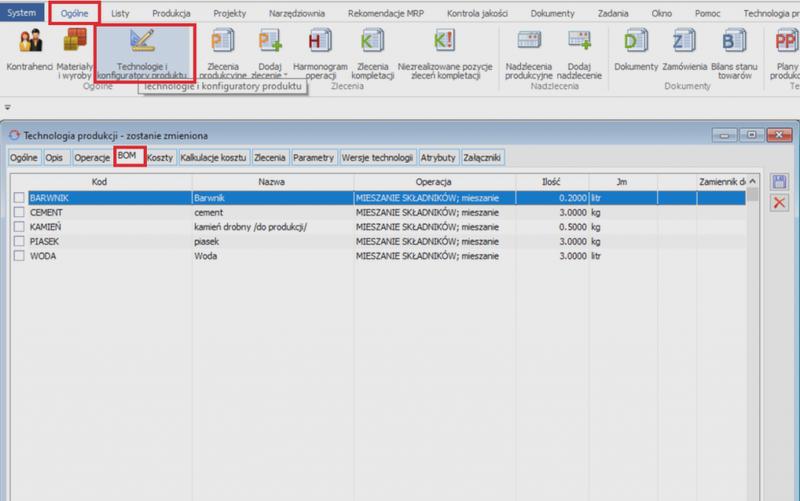Select the 'piasek' name cell
800x501 pixels.
(x=272, y=241)
